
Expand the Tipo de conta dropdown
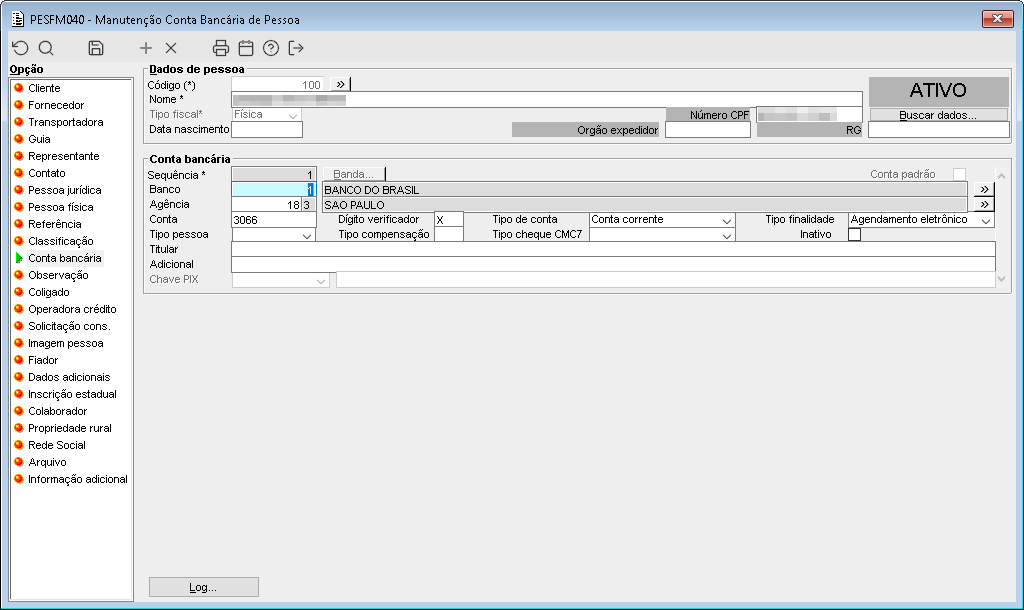pos(662,220)
